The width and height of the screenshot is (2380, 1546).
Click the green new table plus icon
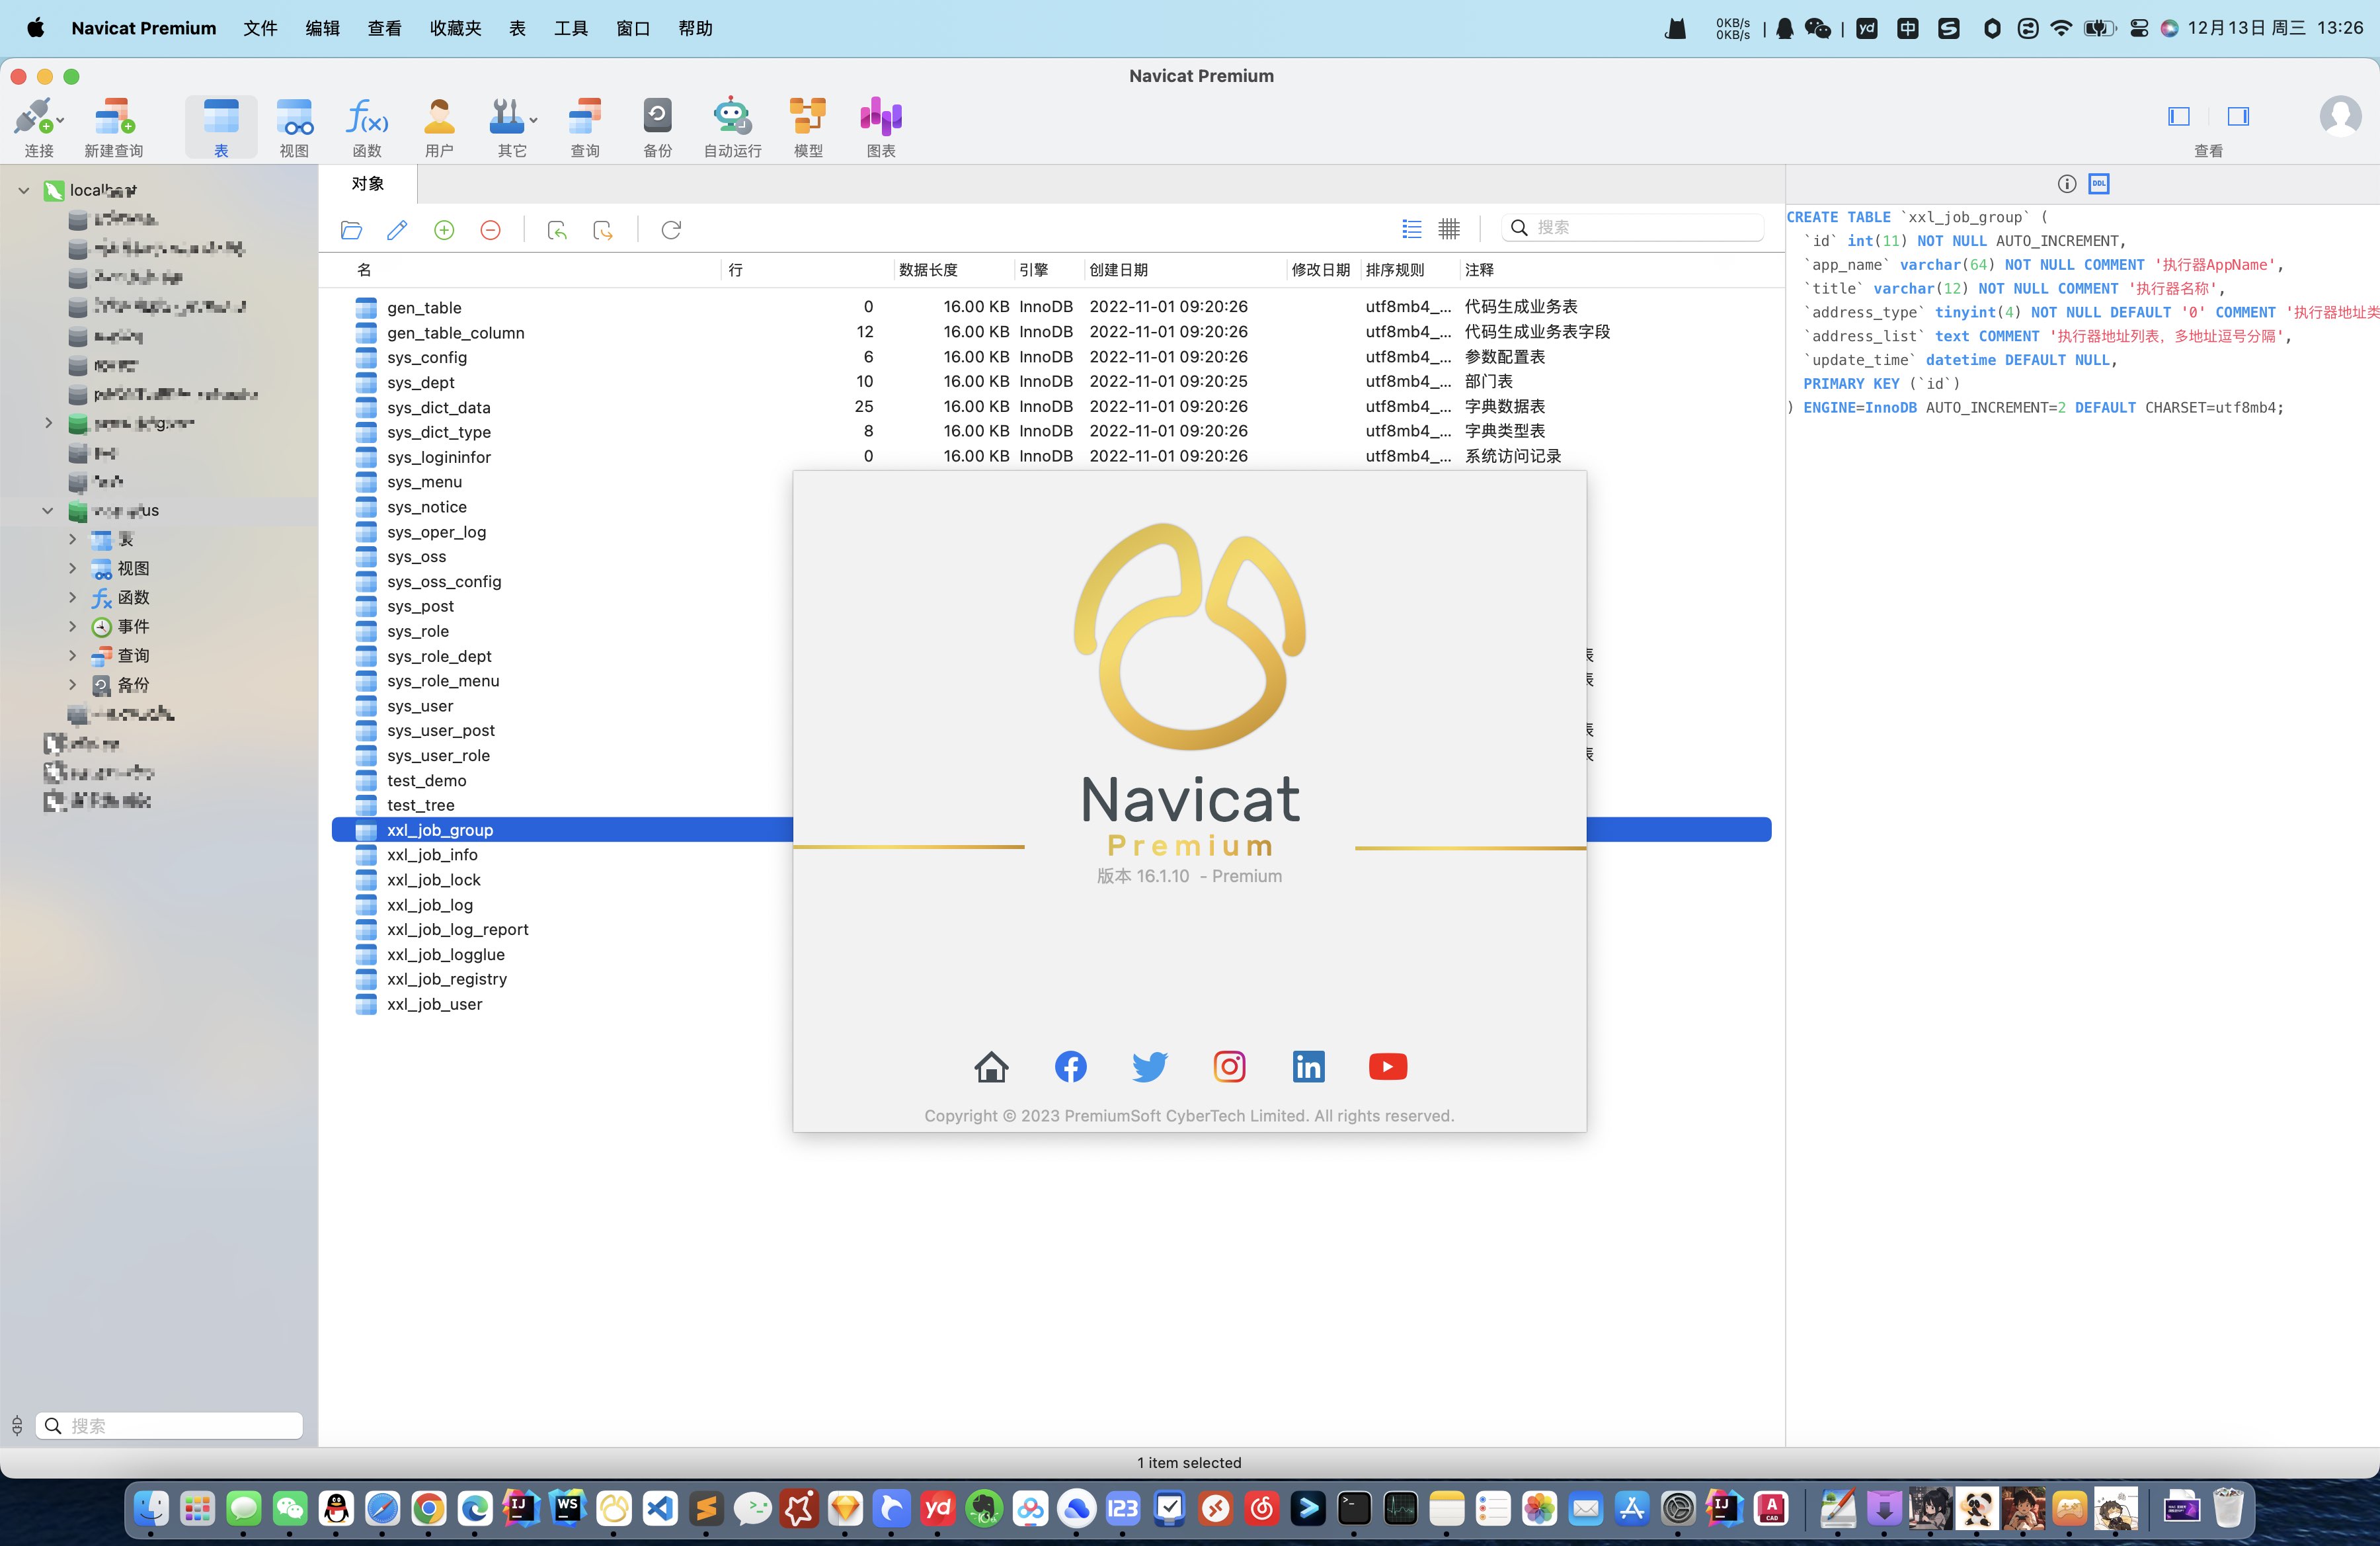click(x=444, y=230)
